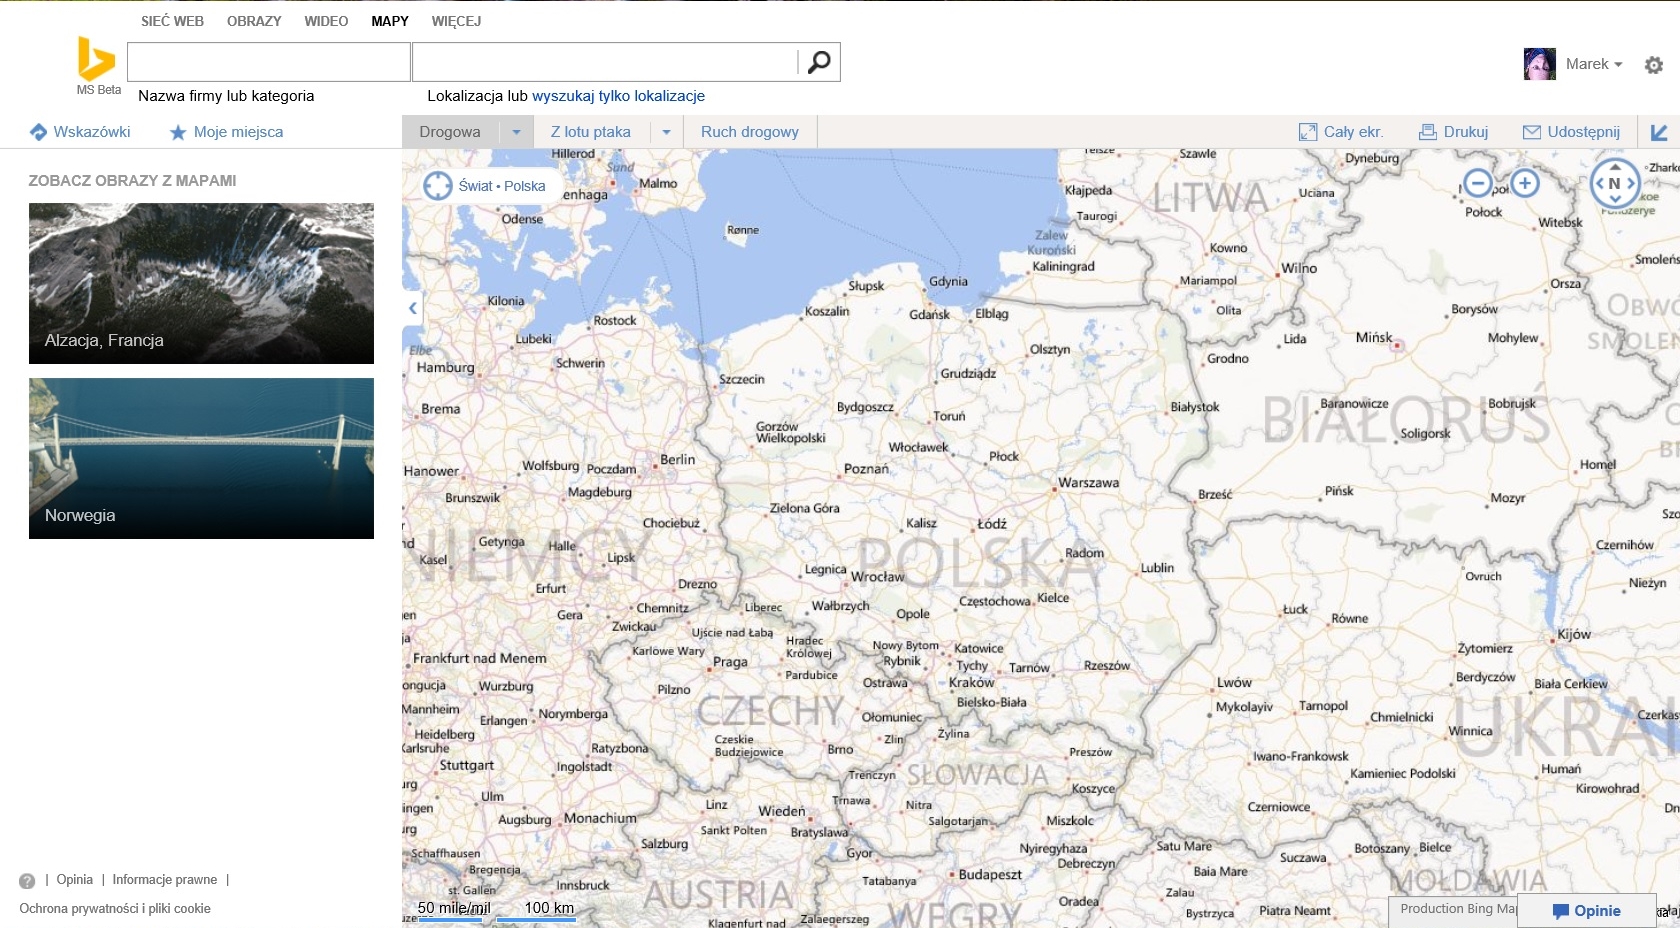This screenshot has height=928, width=1680.
Task: Open the settings gear icon
Action: coord(1654,65)
